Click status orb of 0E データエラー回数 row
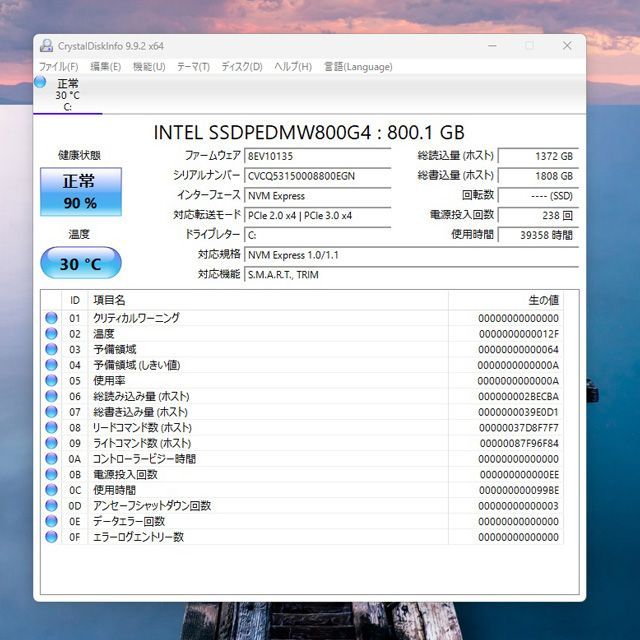Screen dimensions: 640x640 pyautogui.click(x=51, y=521)
